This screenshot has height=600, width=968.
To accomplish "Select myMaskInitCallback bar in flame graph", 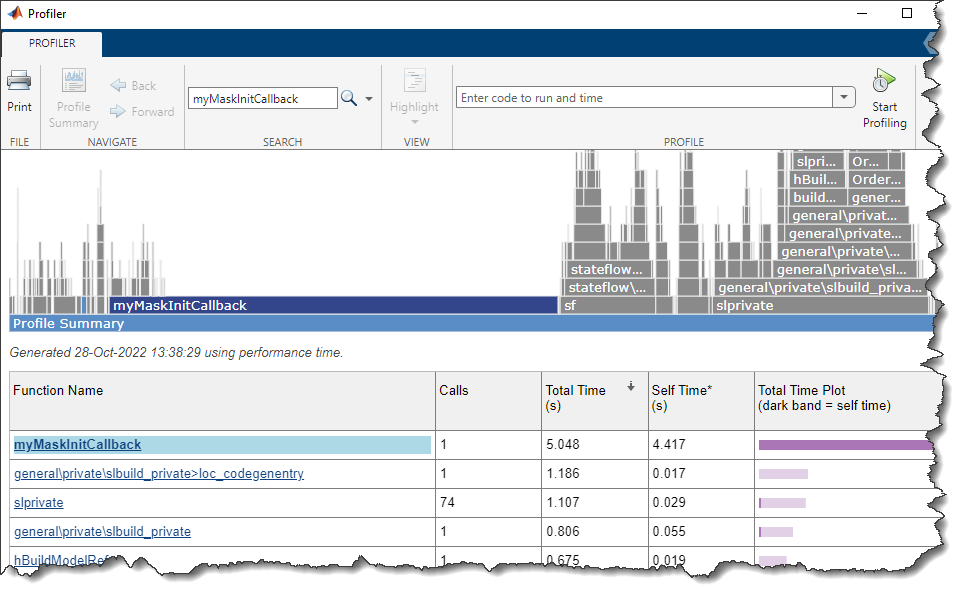I will click(332, 306).
